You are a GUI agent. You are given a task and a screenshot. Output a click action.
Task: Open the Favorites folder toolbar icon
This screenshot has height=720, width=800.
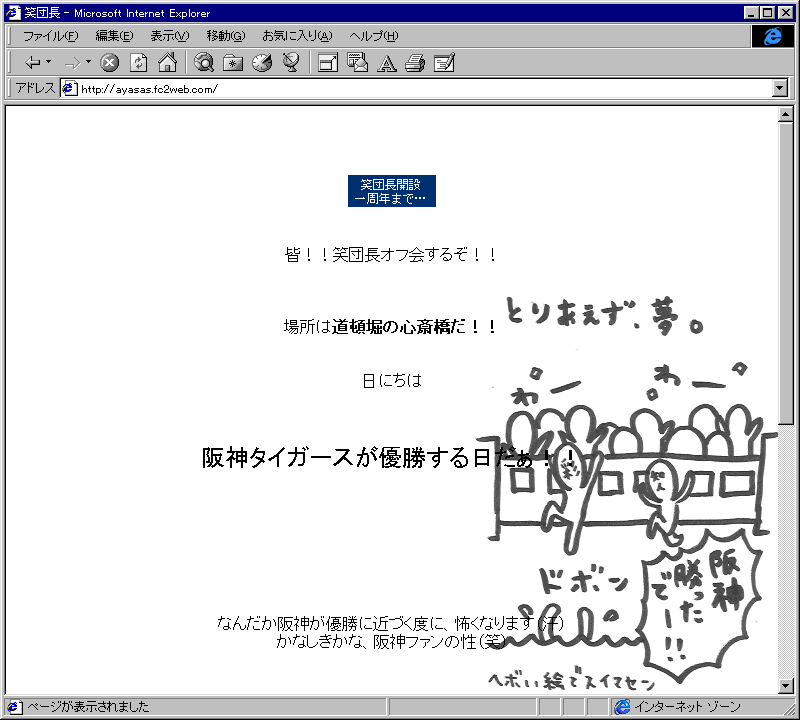pos(233,63)
